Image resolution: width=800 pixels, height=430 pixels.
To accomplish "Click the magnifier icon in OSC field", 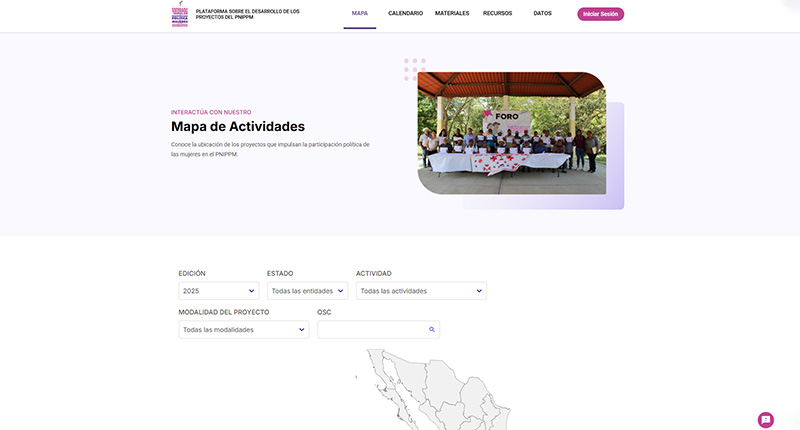I will [x=432, y=329].
